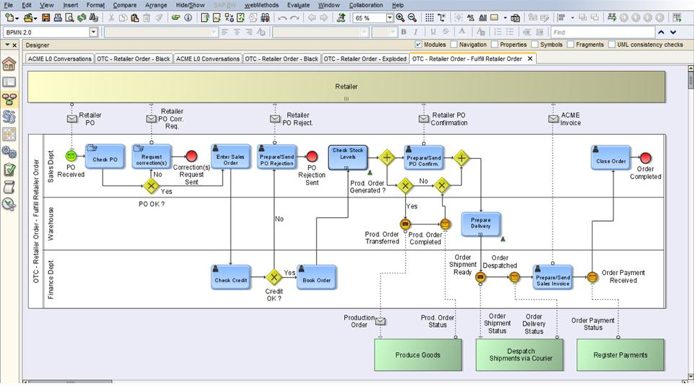This screenshot has height=386, width=694.
Task: Open the webMethods menu
Action: [x=262, y=5]
